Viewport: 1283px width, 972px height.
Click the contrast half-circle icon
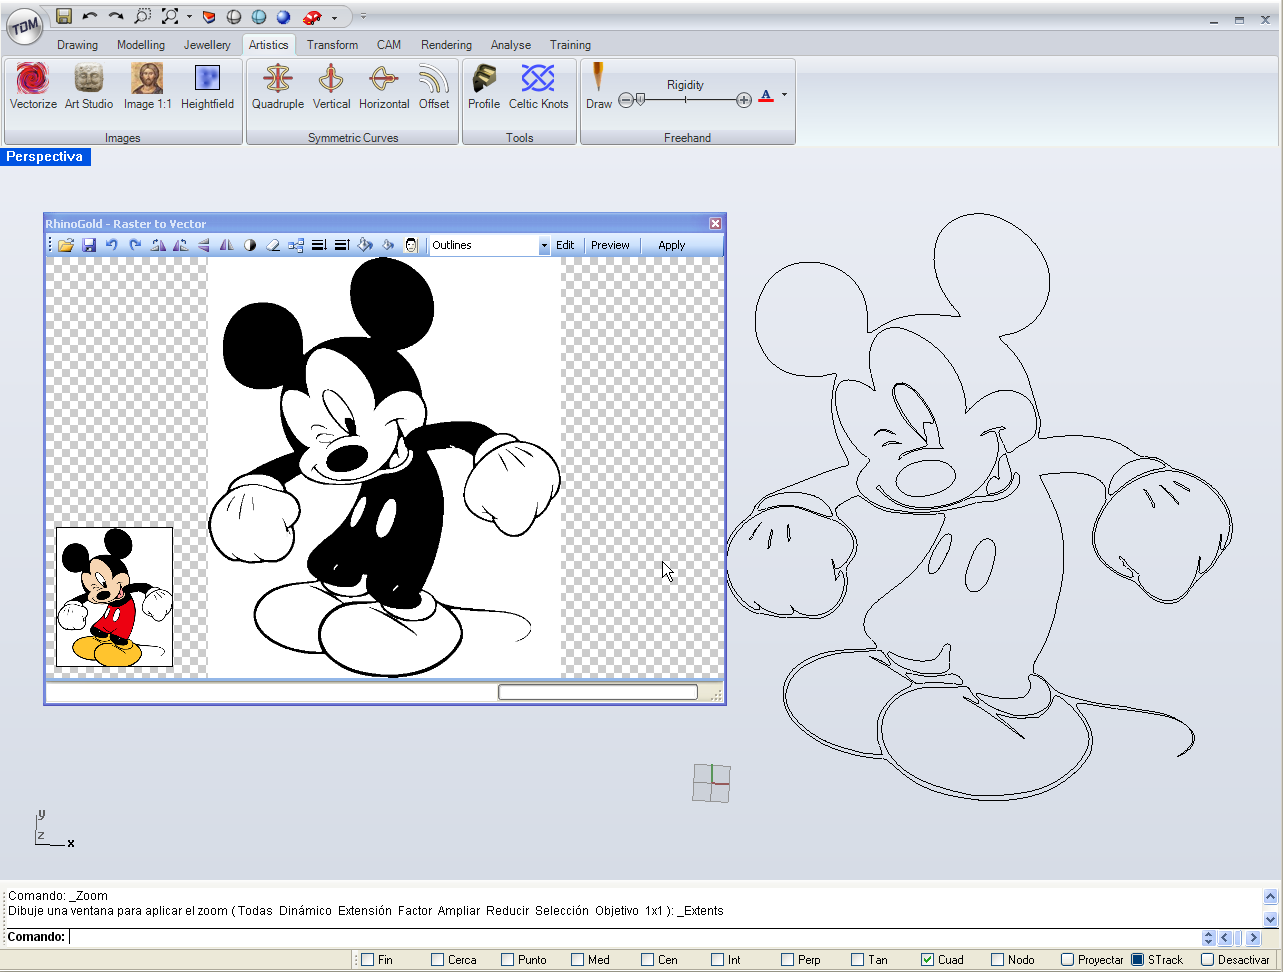click(250, 245)
